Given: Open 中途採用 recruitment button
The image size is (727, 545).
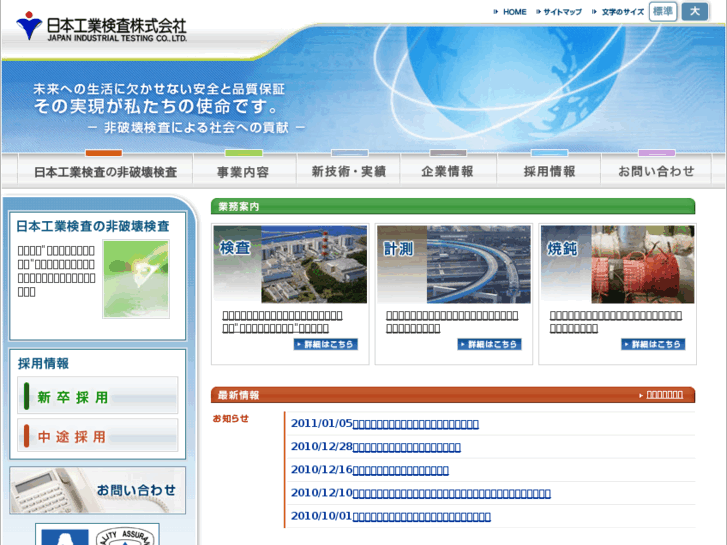Looking at the screenshot, I should pyautogui.click(x=97, y=436).
